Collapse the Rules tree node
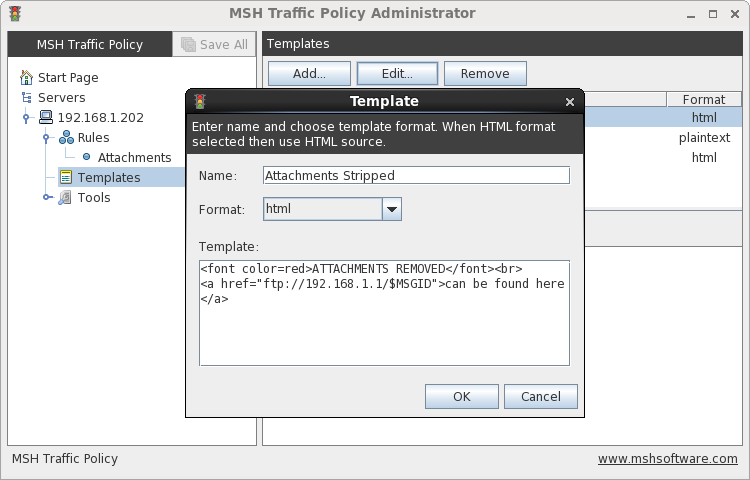Screen dimensions: 750x480 click(x=46, y=138)
